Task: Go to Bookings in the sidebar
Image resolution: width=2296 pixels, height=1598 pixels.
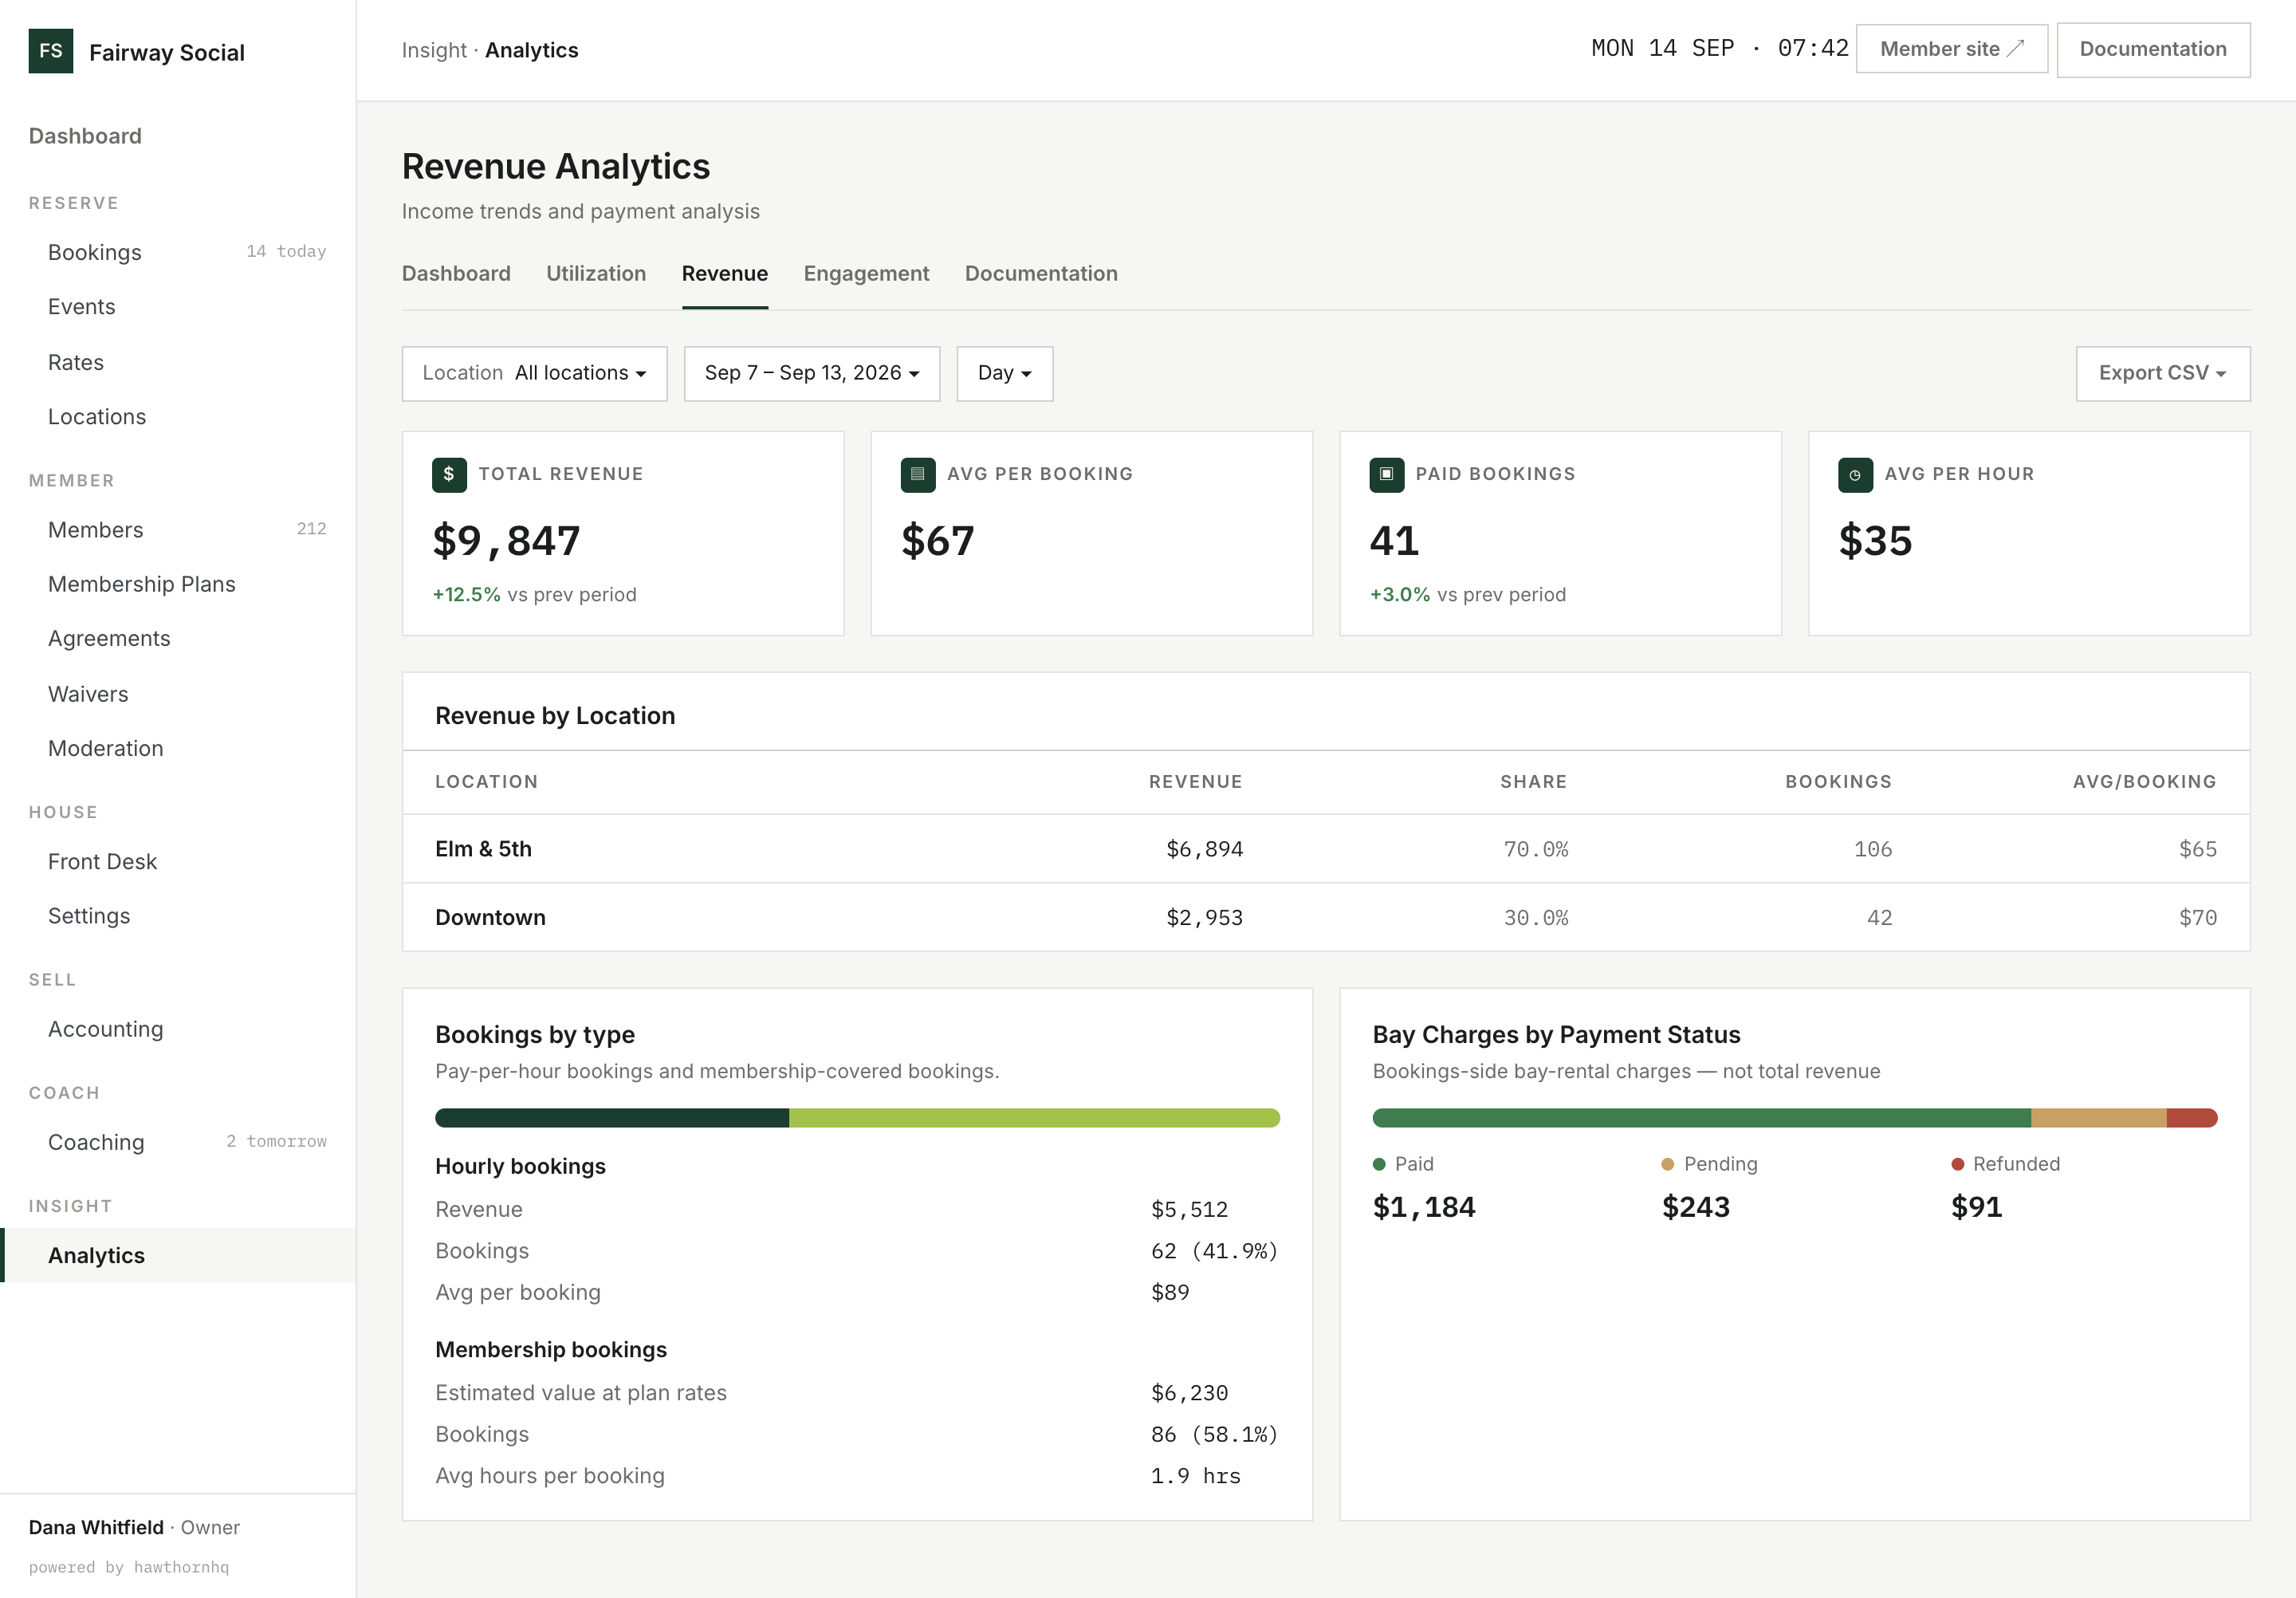Action: 178,252
